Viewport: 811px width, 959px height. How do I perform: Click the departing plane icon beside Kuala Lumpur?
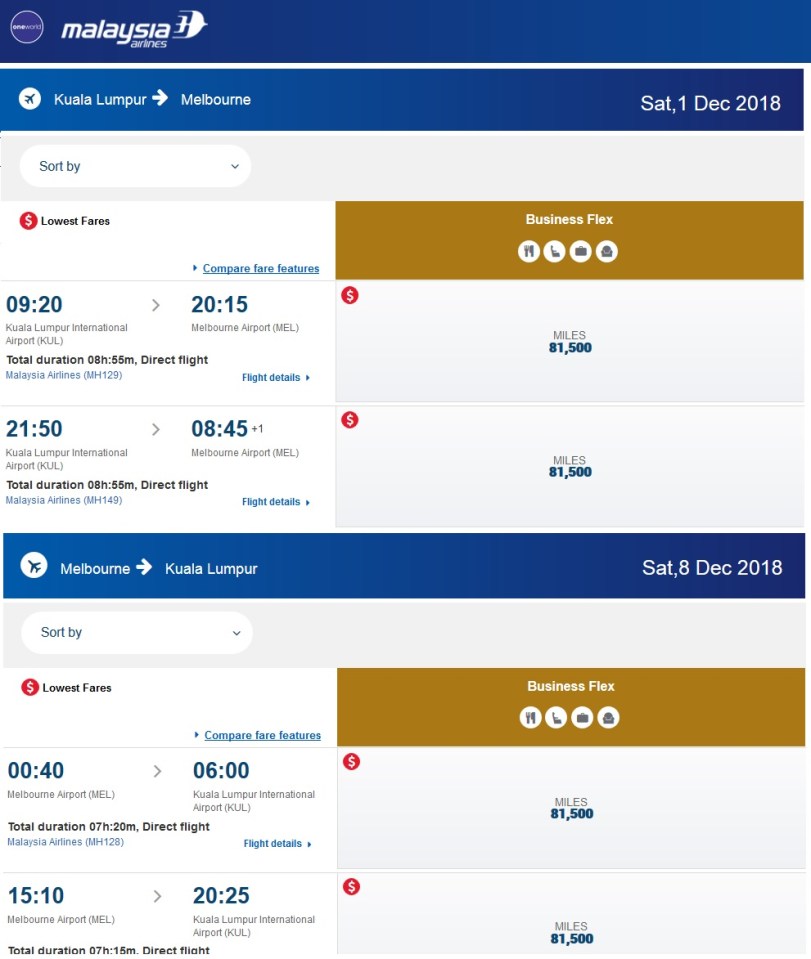[x=30, y=99]
